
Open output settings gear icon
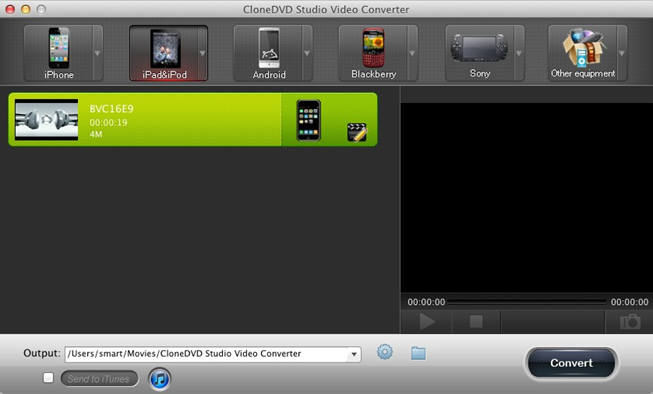click(385, 352)
